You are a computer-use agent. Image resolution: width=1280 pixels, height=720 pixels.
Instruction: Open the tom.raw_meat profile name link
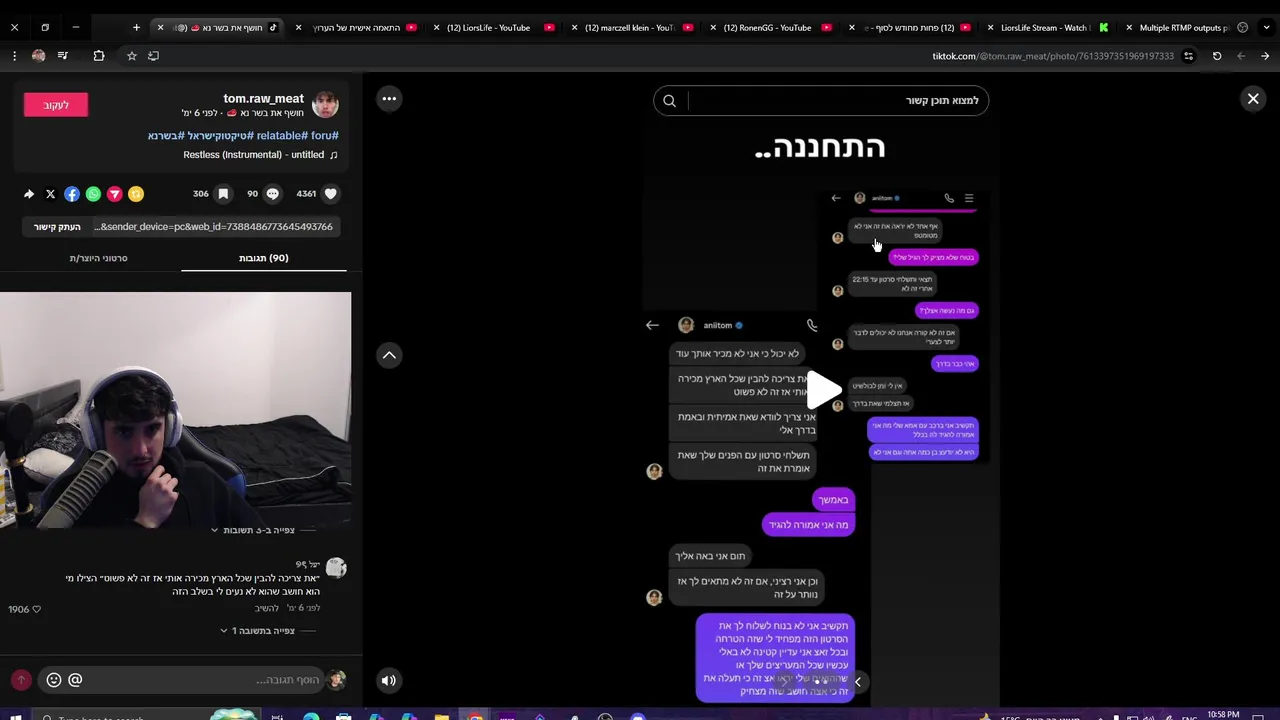click(x=263, y=98)
